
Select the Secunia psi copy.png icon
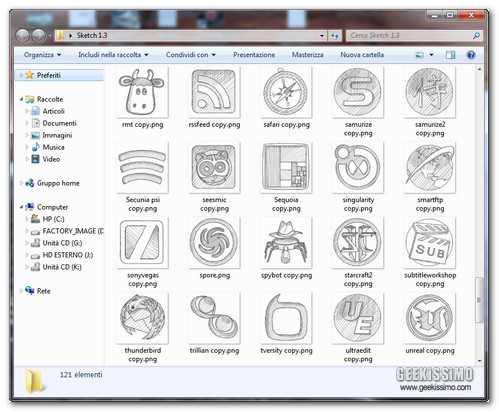click(x=142, y=167)
